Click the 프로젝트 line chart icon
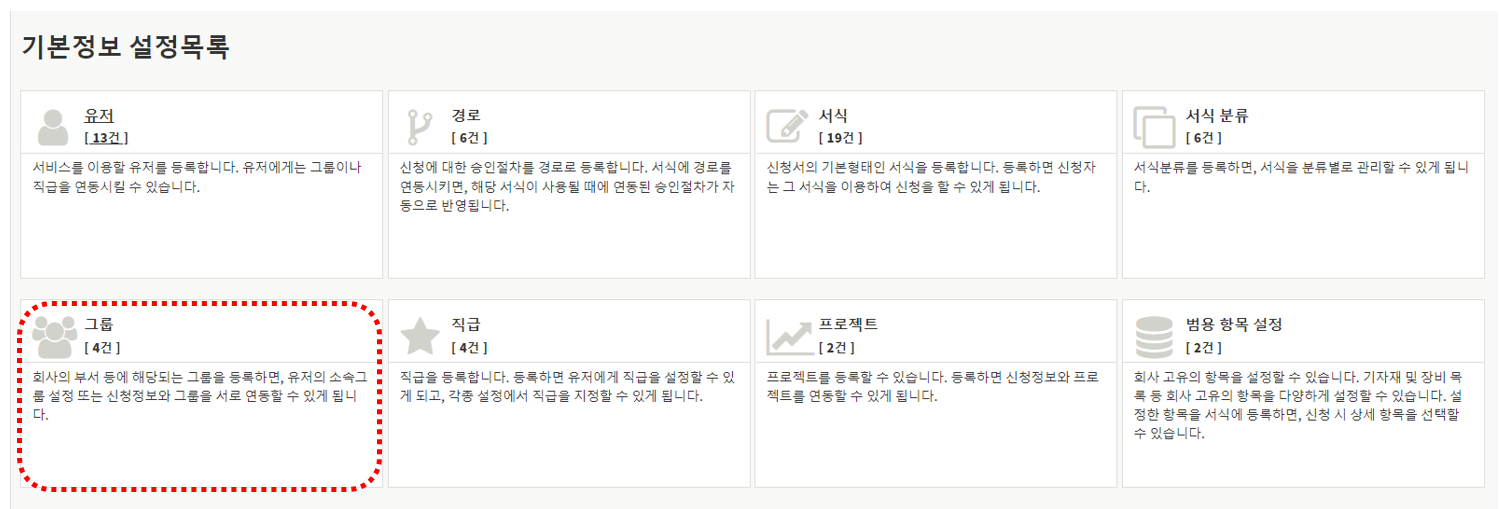The width and height of the screenshot is (1501, 509). [x=788, y=337]
